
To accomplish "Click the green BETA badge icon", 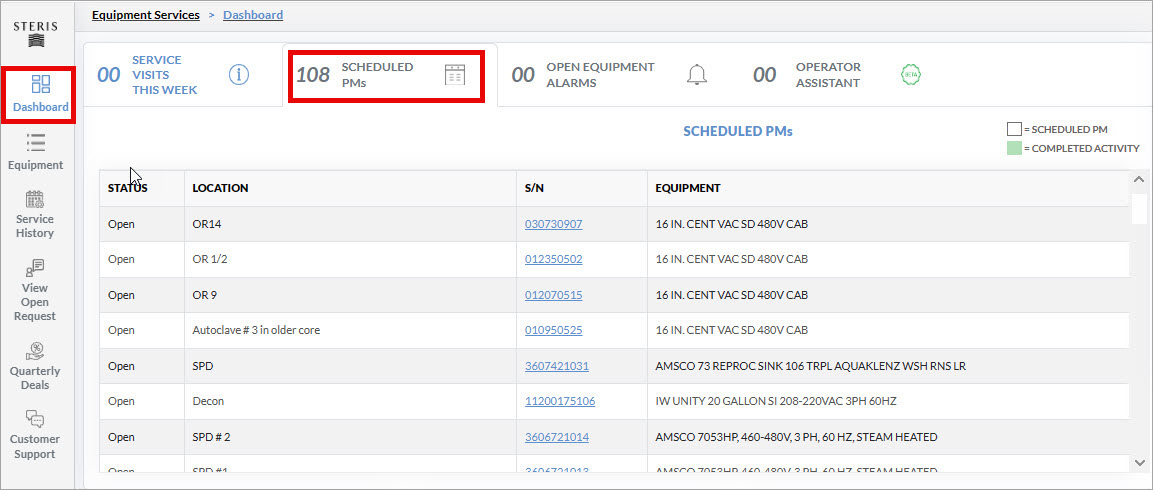I will click(x=911, y=74).
